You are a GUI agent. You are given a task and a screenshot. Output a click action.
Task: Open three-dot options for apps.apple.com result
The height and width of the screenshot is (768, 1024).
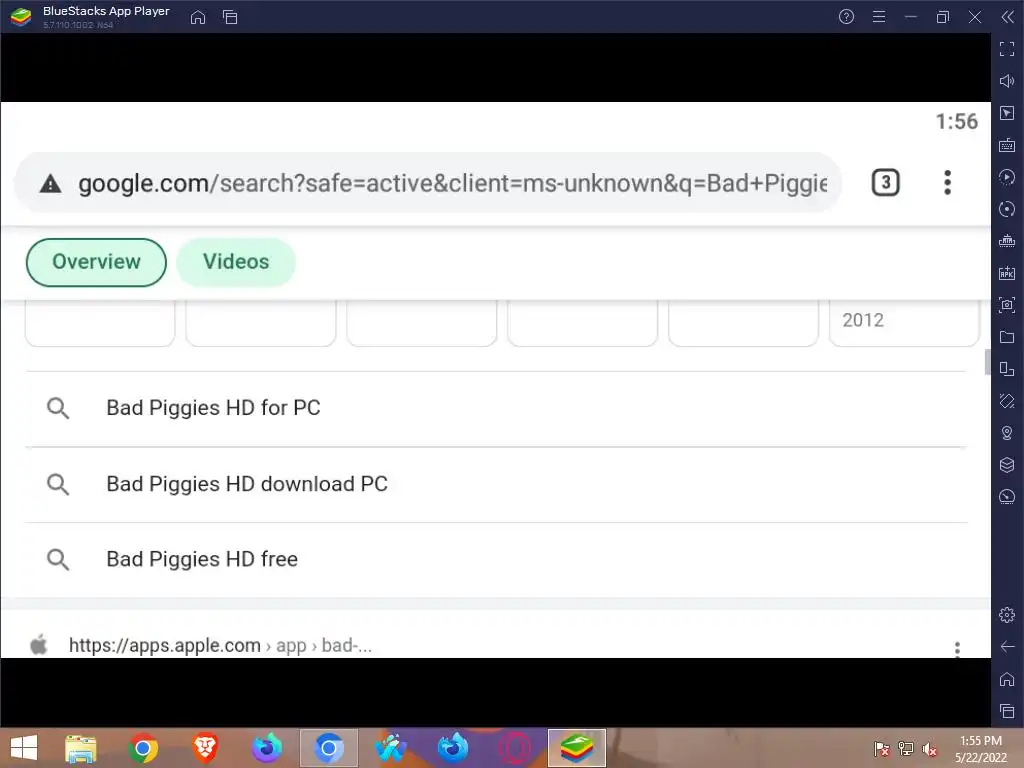point(957,648)
